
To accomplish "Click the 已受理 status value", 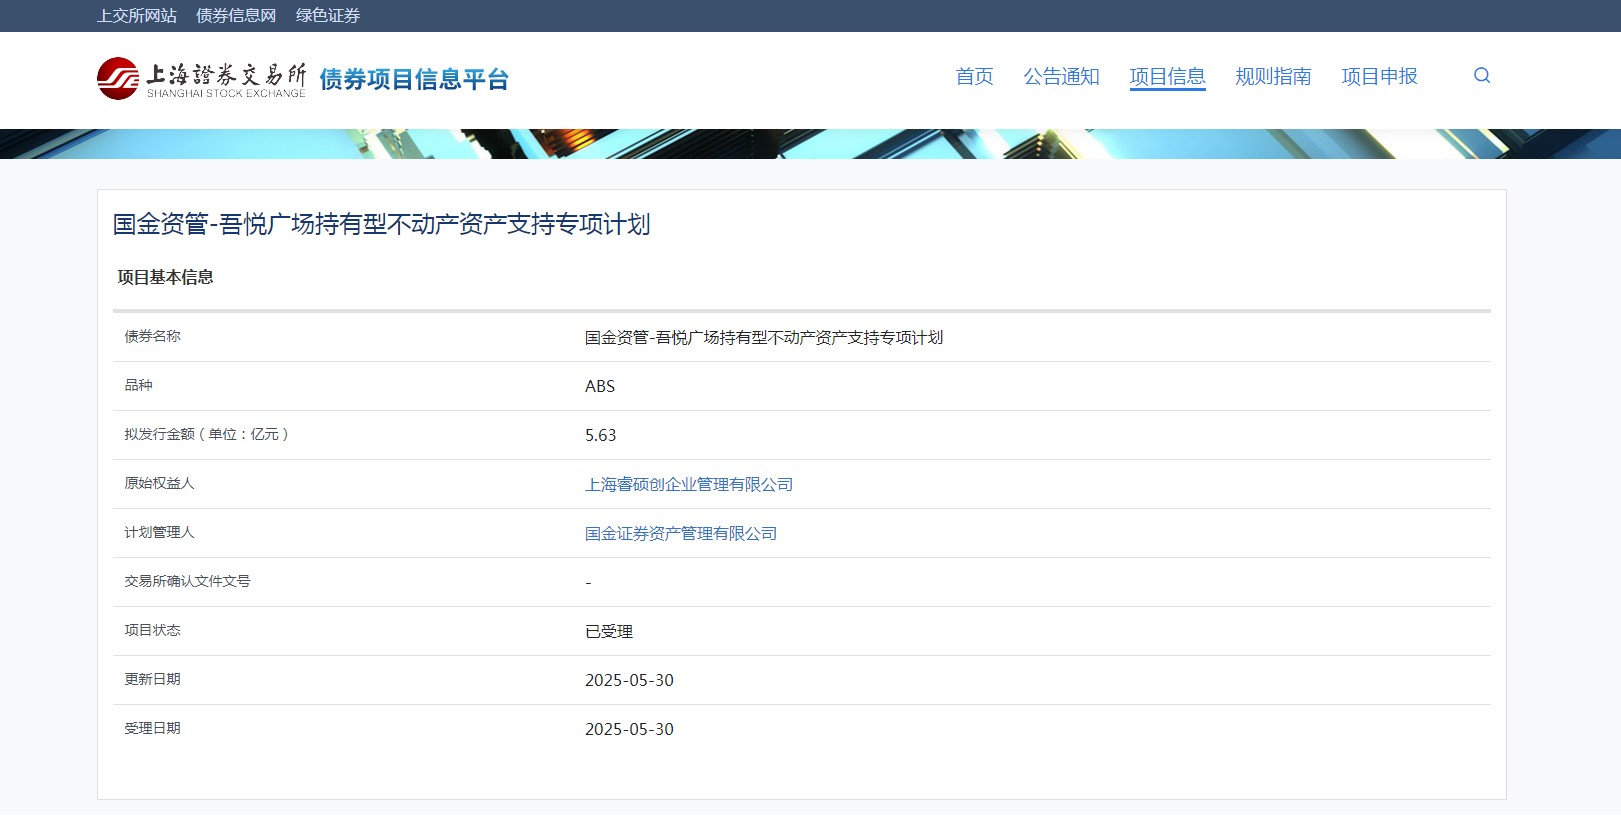I will point(609,631).
